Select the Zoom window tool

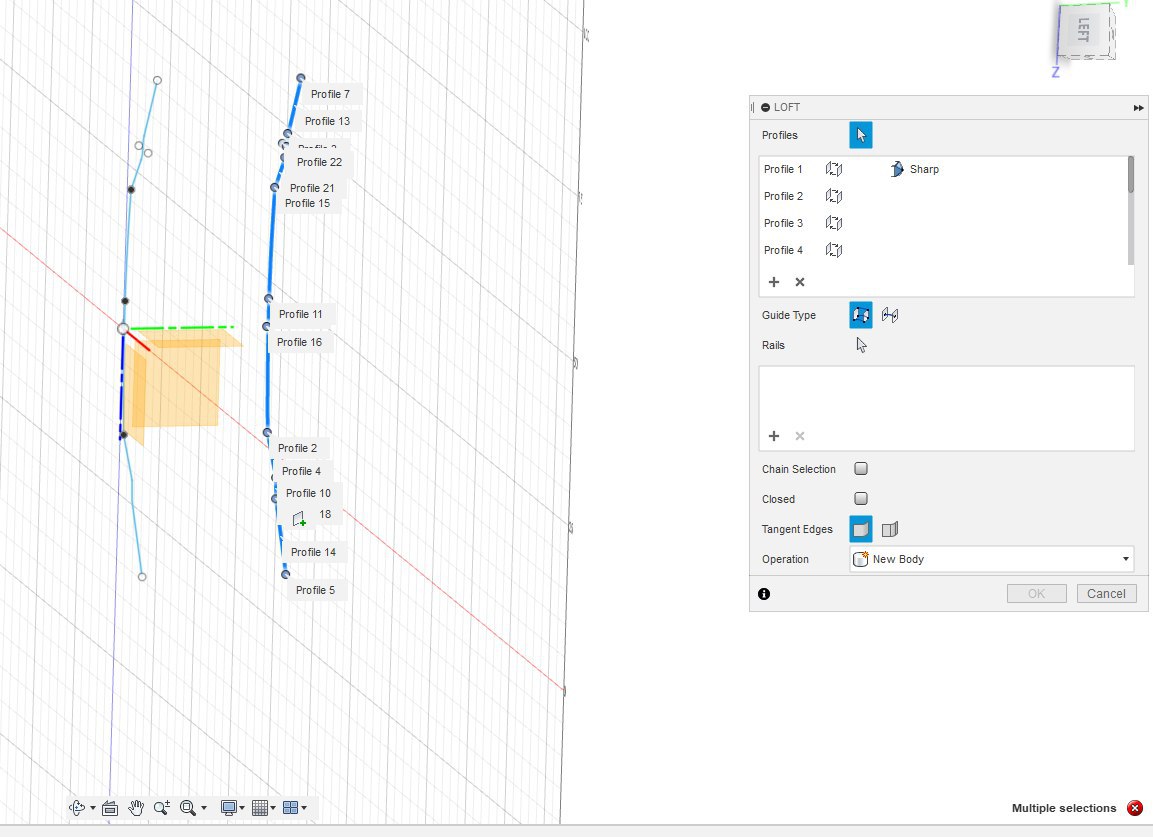point(162,808)
